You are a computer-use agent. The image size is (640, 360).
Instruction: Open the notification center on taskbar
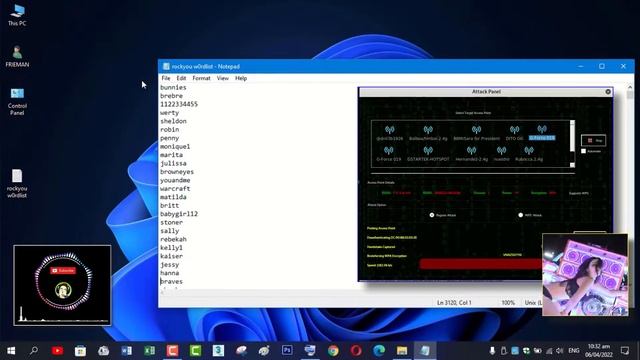625,351
